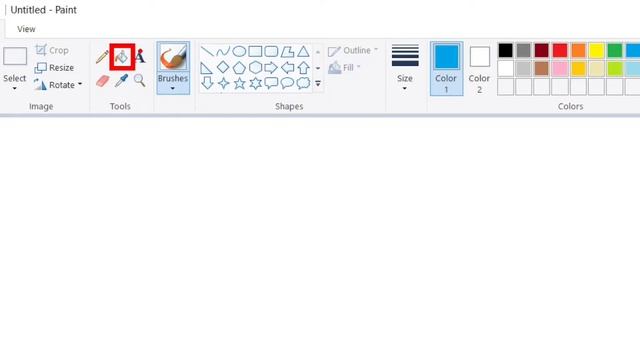Click the Select rectangle tool button
The image size is (640, 360).
click(x=15, y=57)
